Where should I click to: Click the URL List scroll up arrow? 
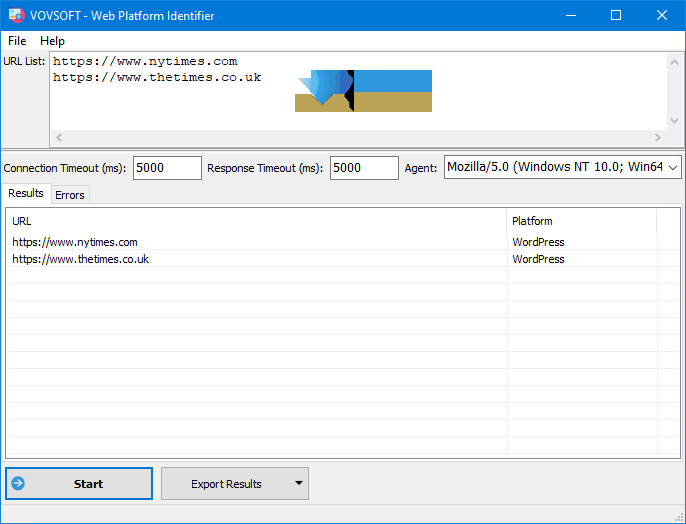(x=674, y=62)
